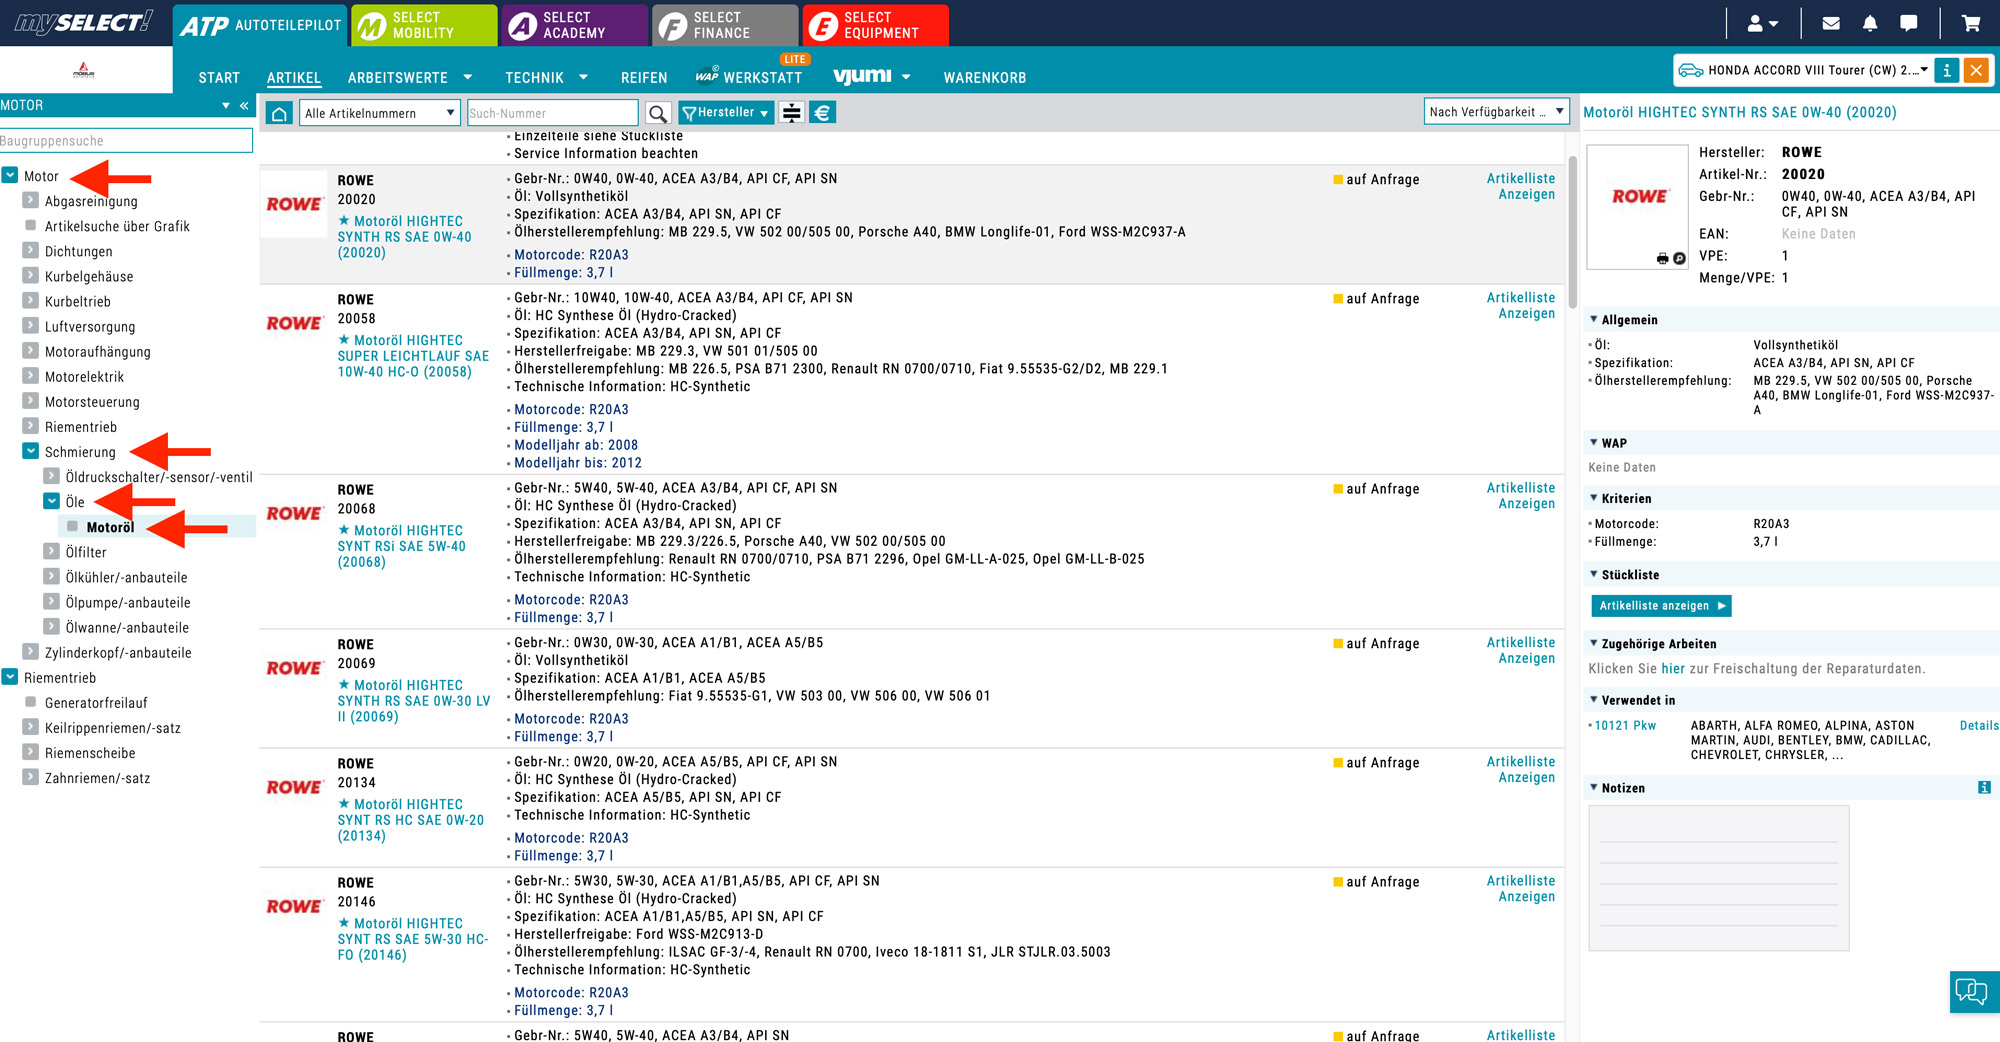The height and width of the screenshot is (1042, 2000).
Task: Click ROWE logo of article 20058
Action: tap(294, 323)
